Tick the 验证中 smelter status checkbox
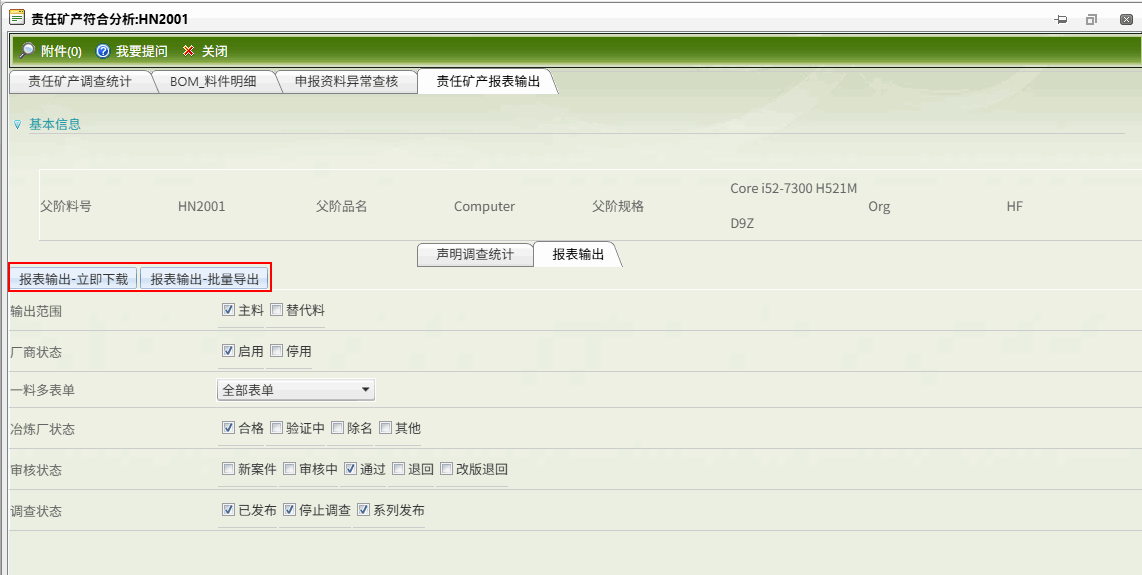This screenshot has width=1142, height=575. (277, 428)
